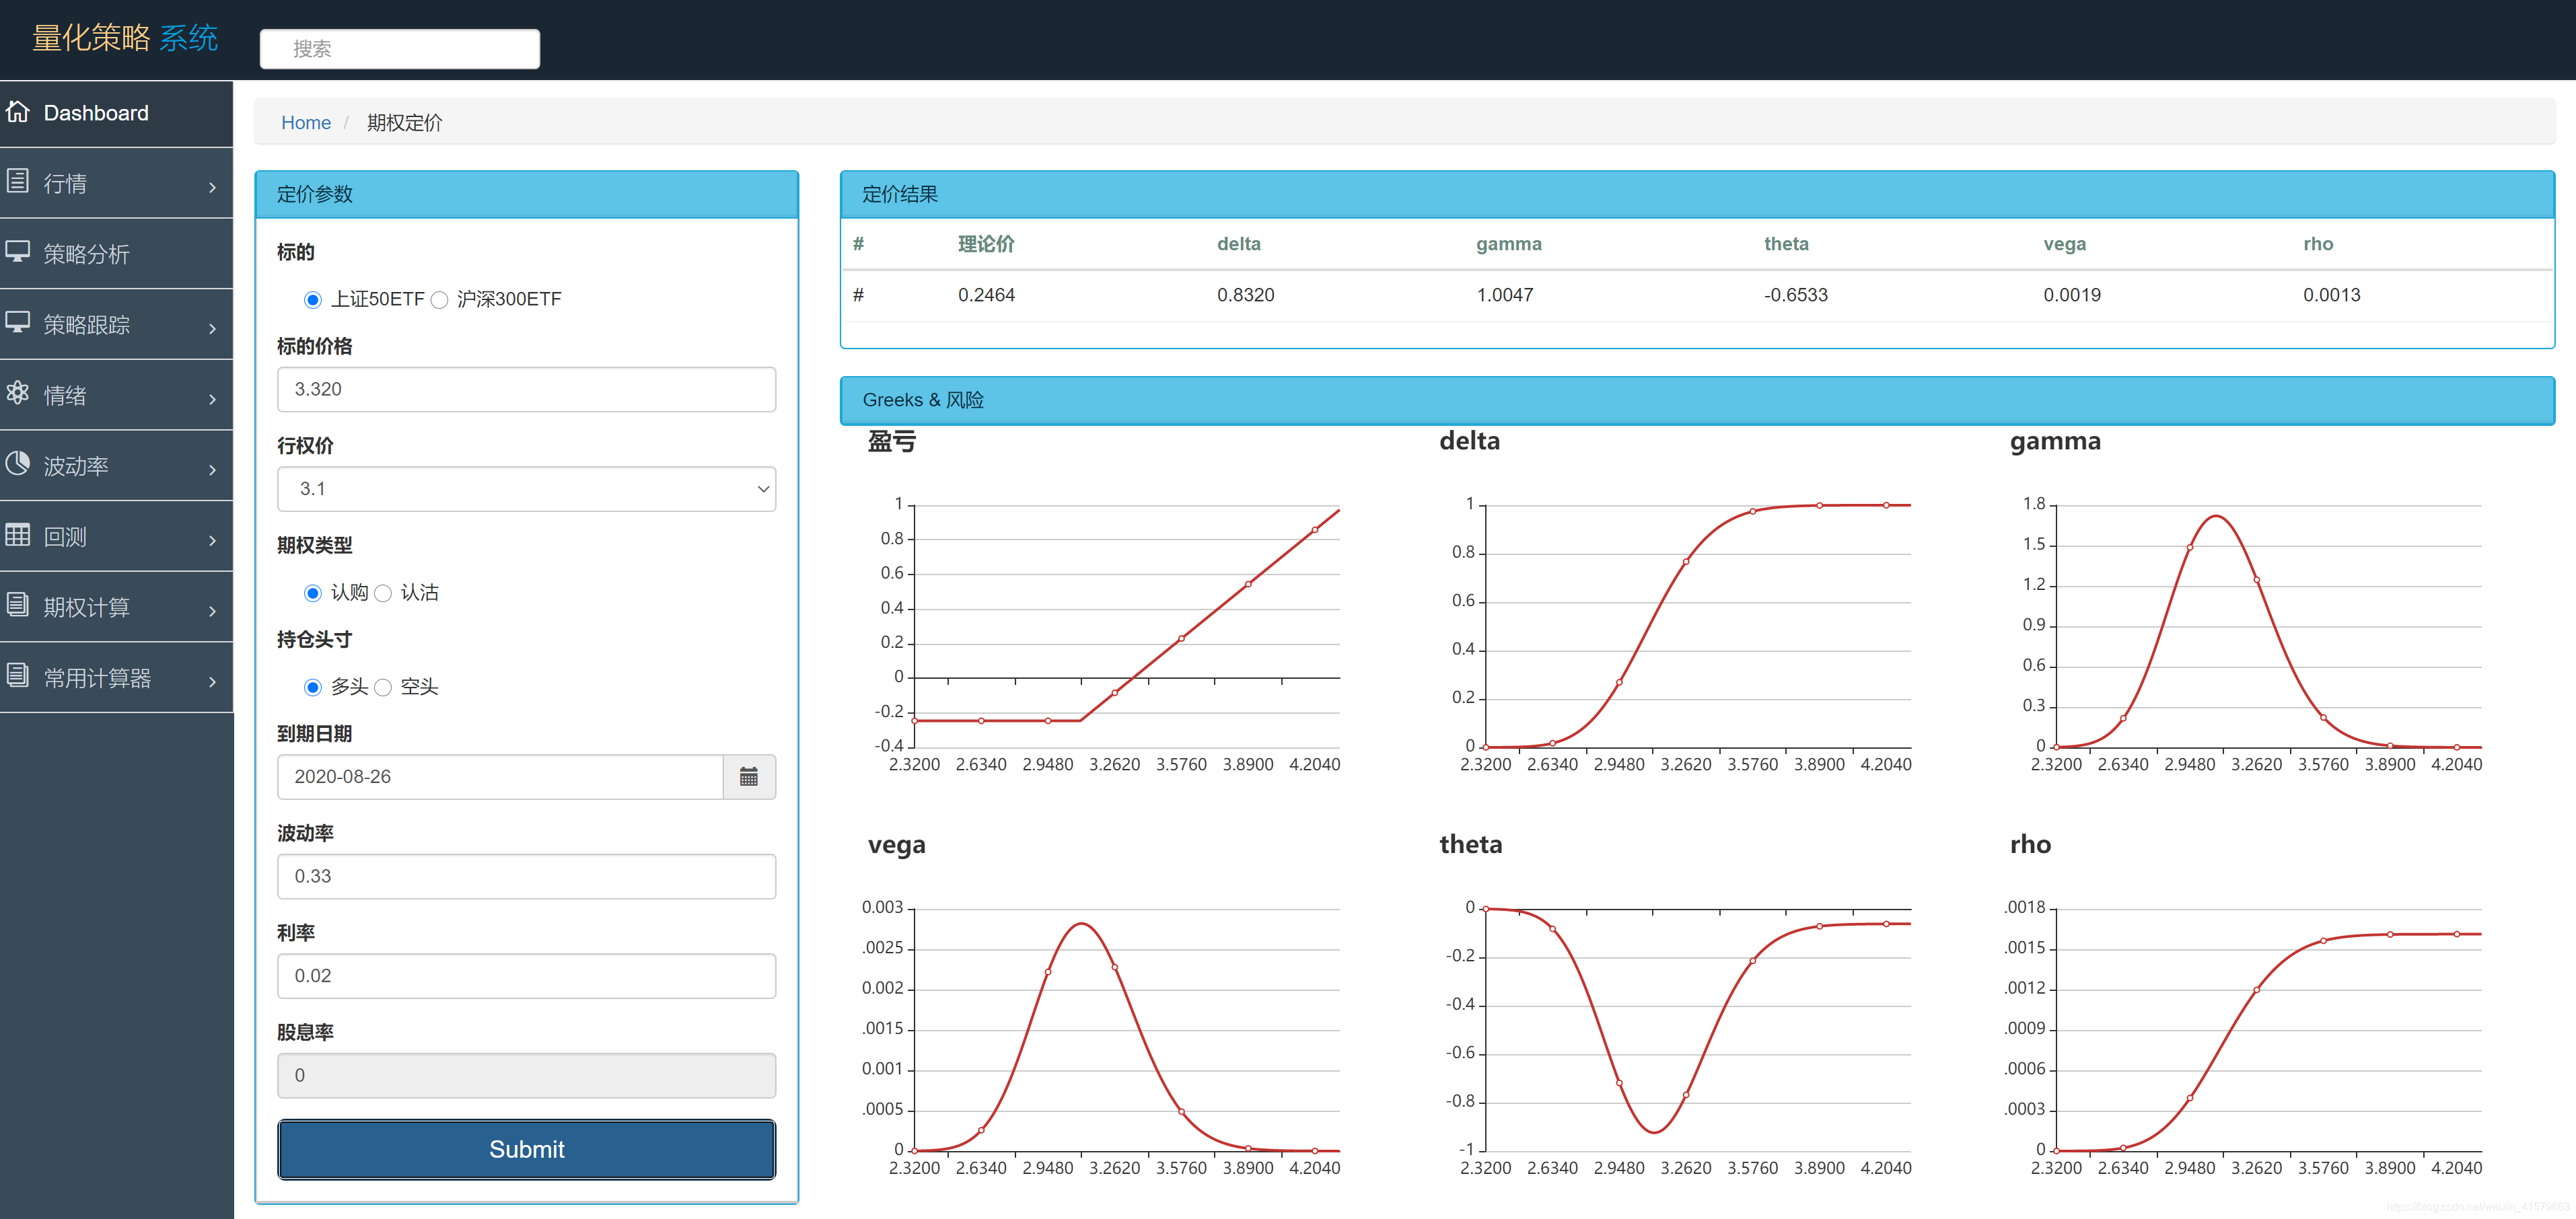The height and width of the screenshot is (1219, 2576).
Task: Select 沪深300ETF radio option
Action: (439, 300)
